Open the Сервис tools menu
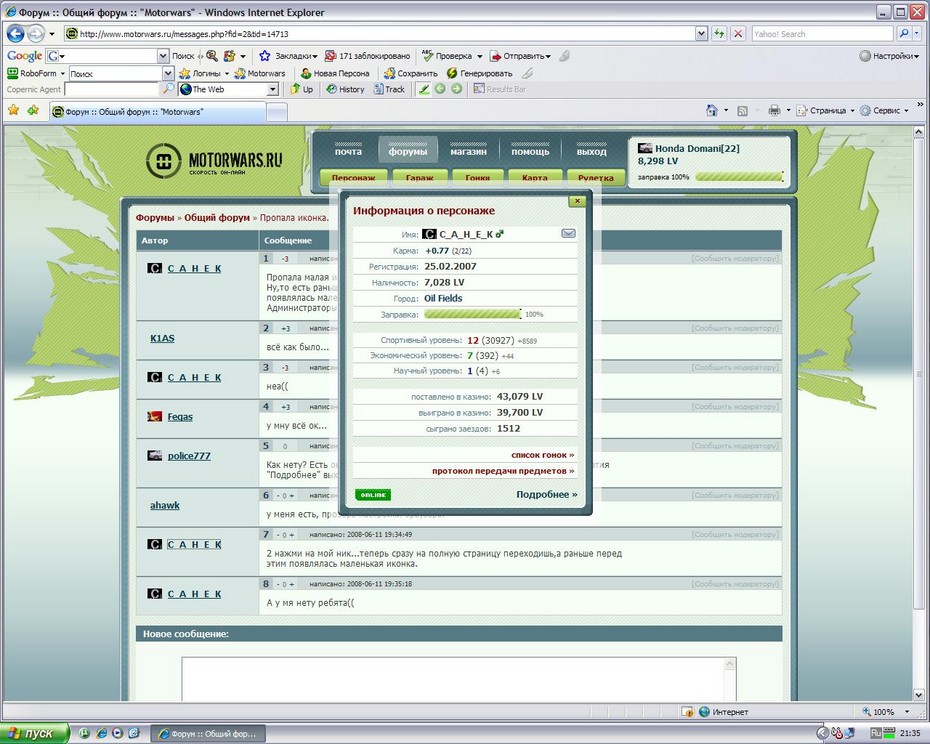Viewport: 930px width, 744px height. pyautogui.click(x=885, y=110)
